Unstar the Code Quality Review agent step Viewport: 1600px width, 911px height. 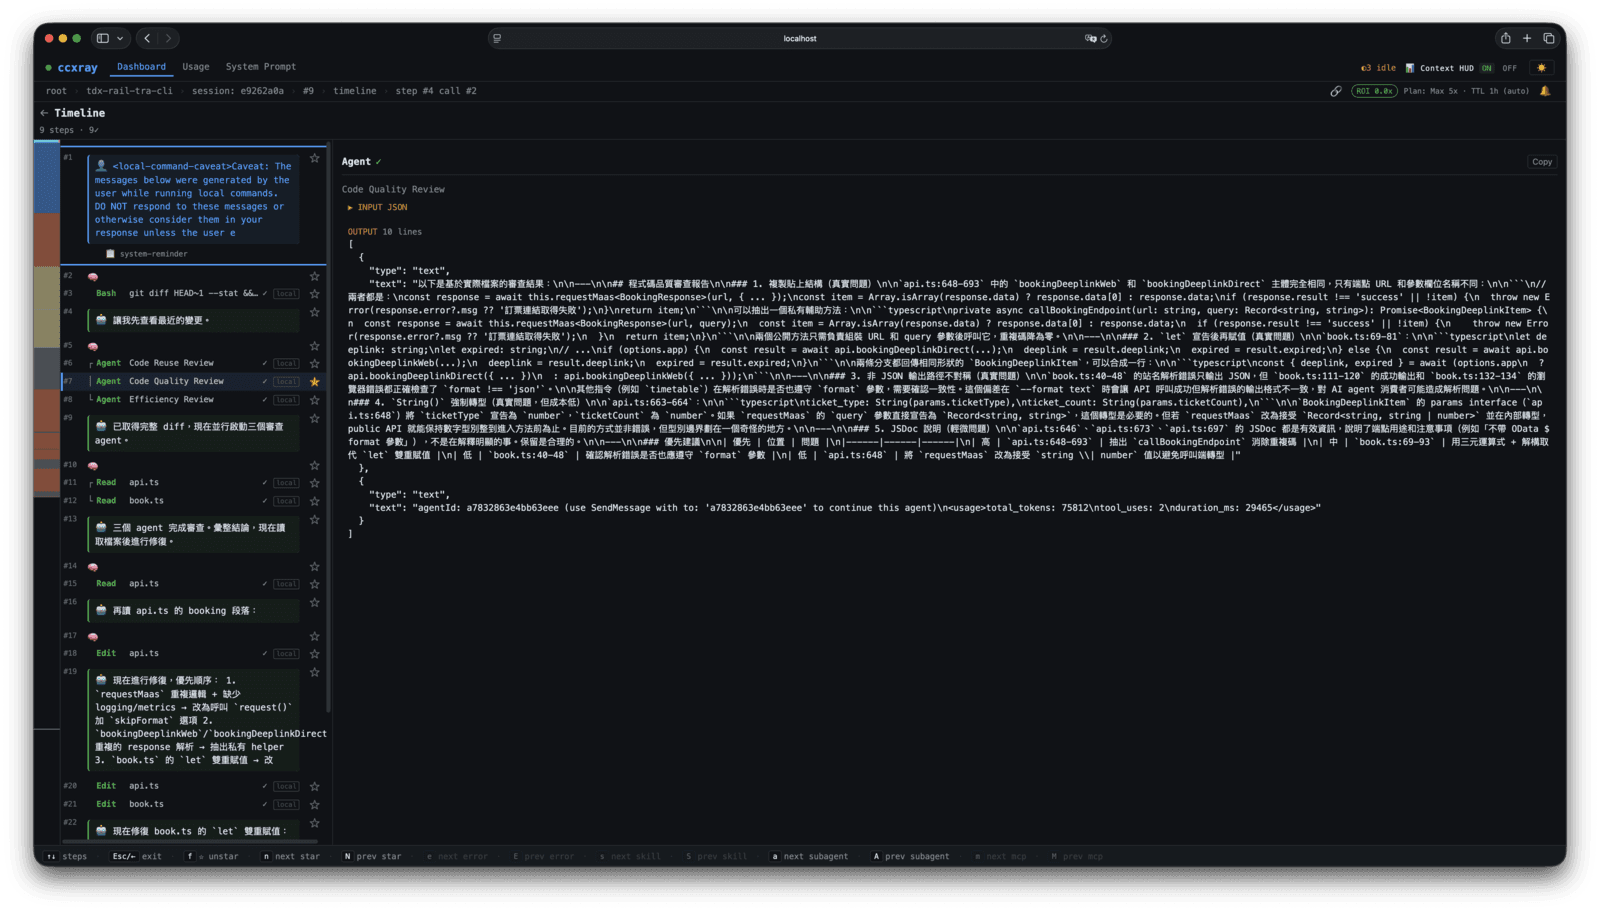click(x=314, y=381)
